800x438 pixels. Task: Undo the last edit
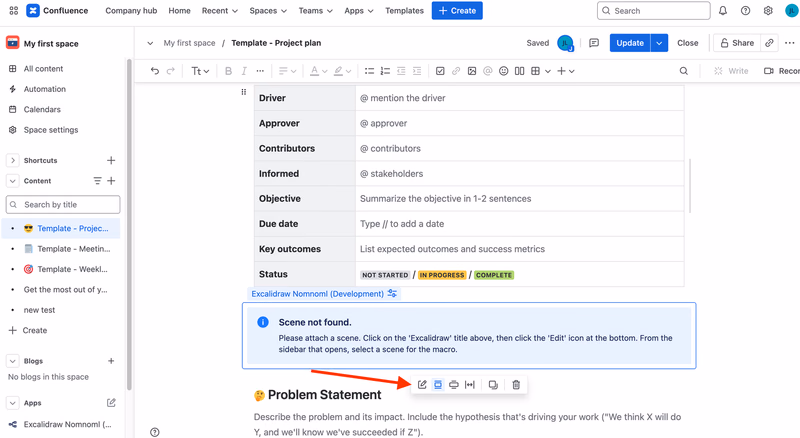155,71
